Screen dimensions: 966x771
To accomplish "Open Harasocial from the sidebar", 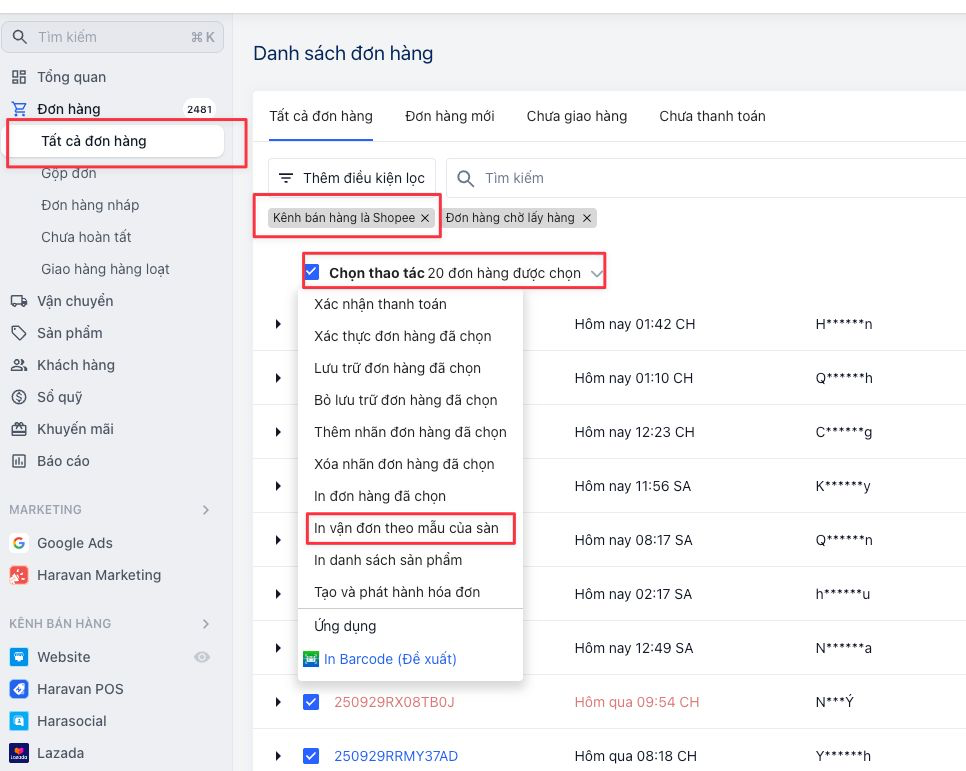I will [18, 721].
